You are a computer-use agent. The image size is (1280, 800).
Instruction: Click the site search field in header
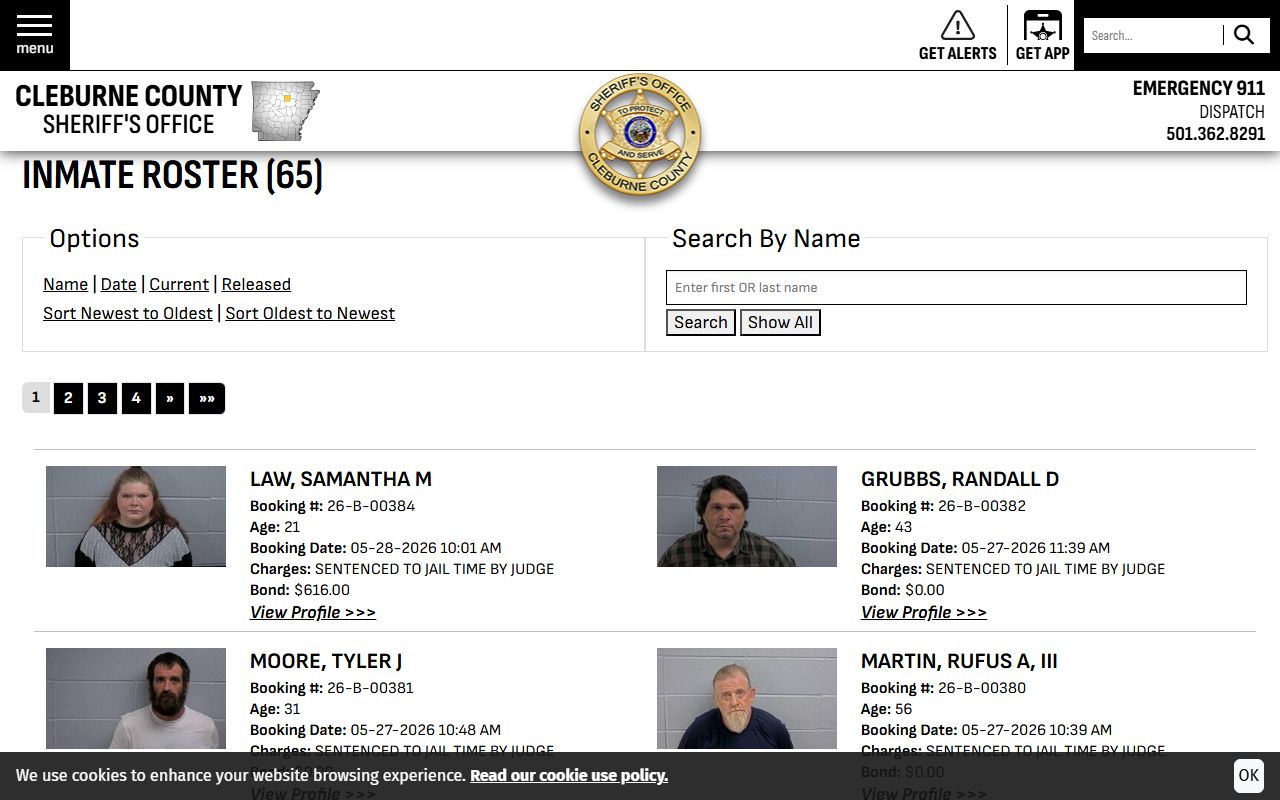(1152, 35)
